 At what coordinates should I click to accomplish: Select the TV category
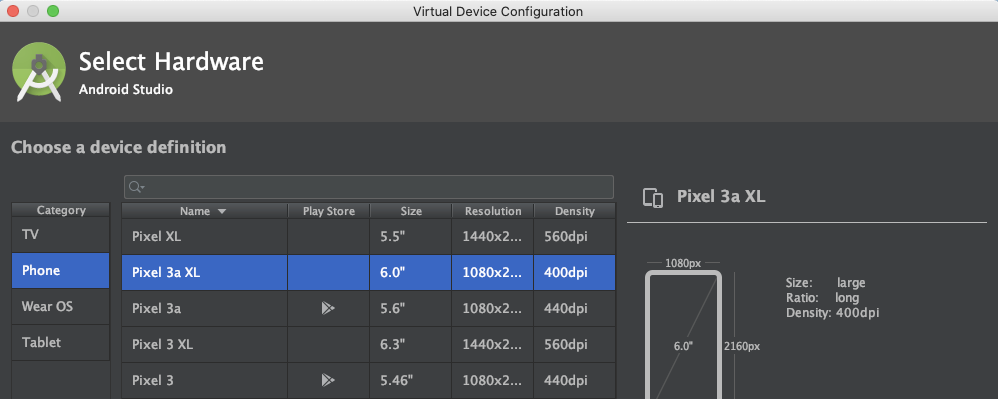point(60,235)
